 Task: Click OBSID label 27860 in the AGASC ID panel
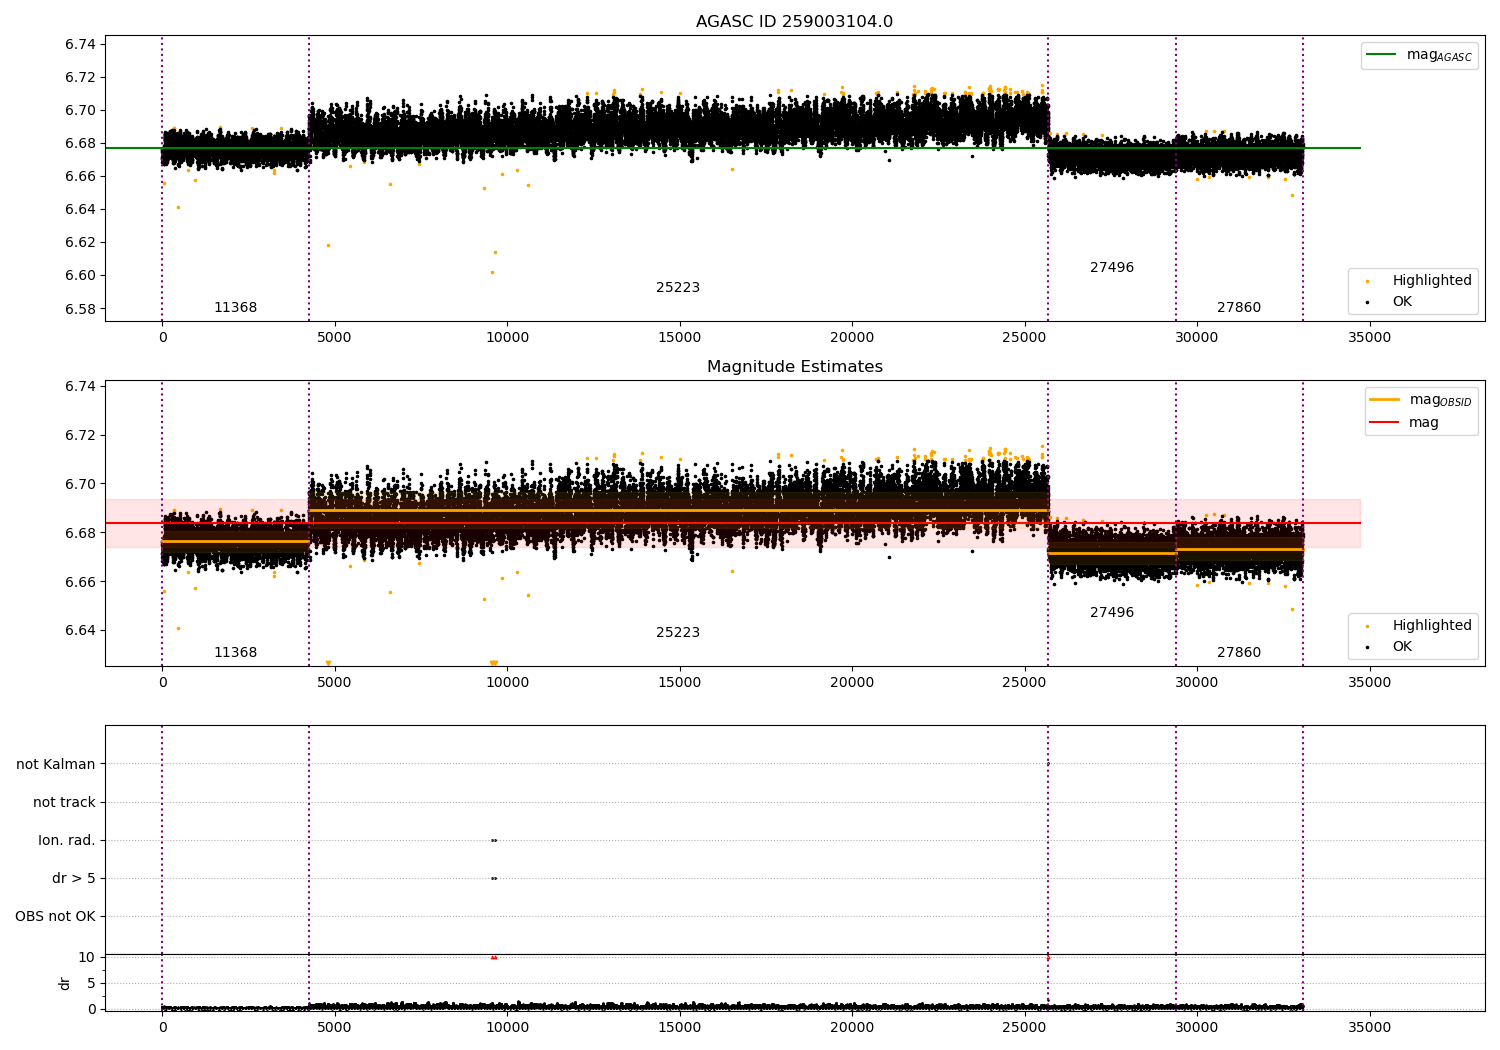coord(1239,308)
